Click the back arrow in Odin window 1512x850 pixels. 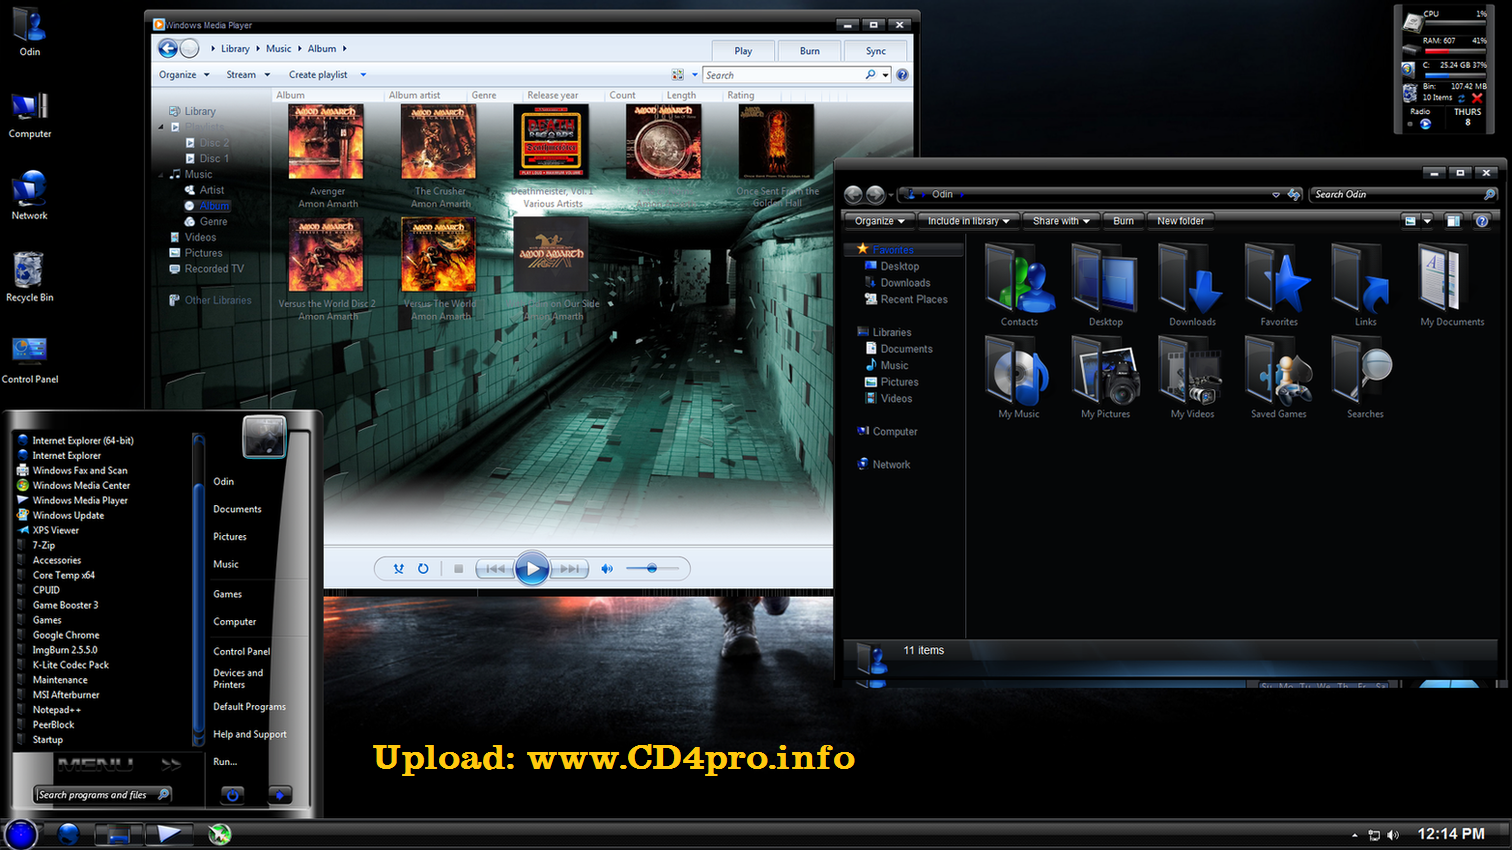point(853,195)
